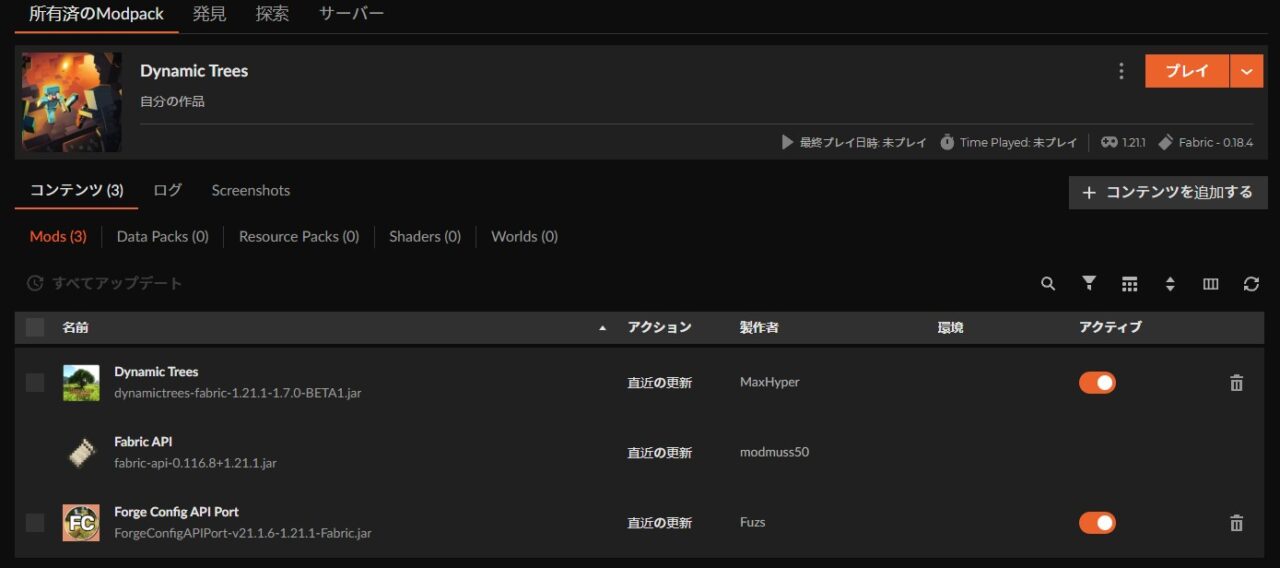Image resolution: width=1280 pixels, height=568 pixels.
Task: Open the ログ tab
Action: (168, 190)
